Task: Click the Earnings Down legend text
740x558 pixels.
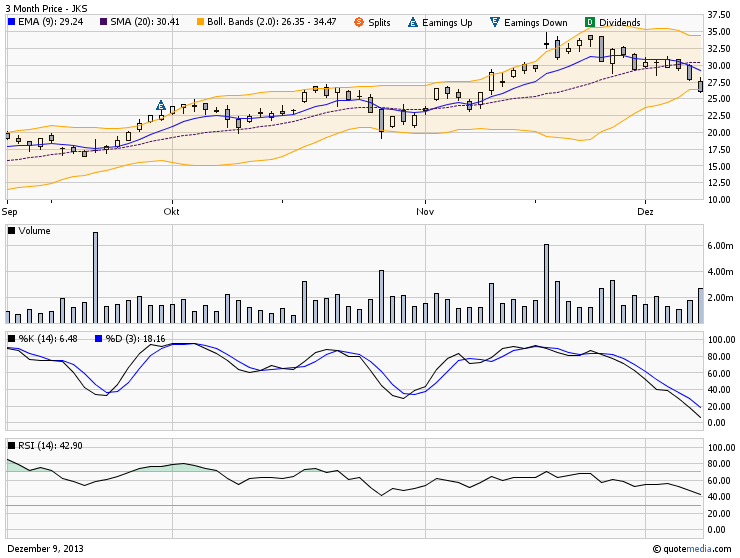Action: (x=536, y=22)
